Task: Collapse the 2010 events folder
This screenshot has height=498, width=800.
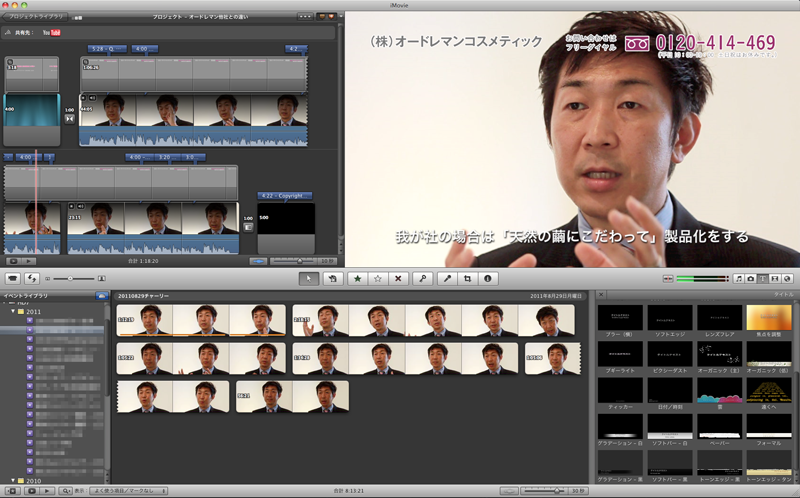Action: point(14,481)
